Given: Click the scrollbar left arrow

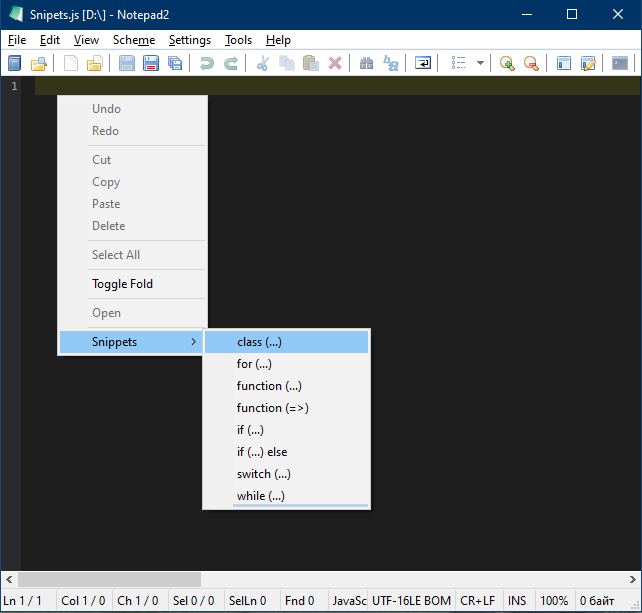Looking at the screenshot, I should (x=9, y=579).
